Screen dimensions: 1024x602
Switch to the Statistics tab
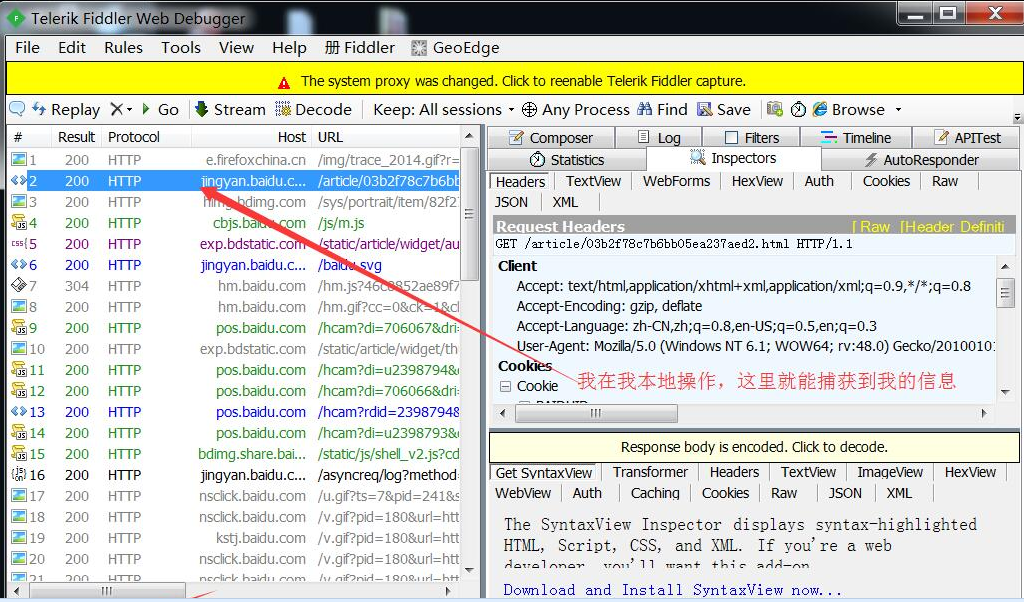(567, 160)
